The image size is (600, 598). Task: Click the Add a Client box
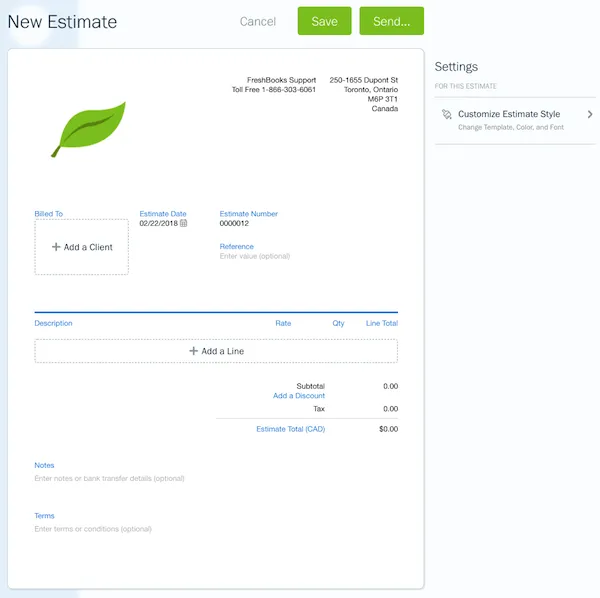tap(82, 247)
